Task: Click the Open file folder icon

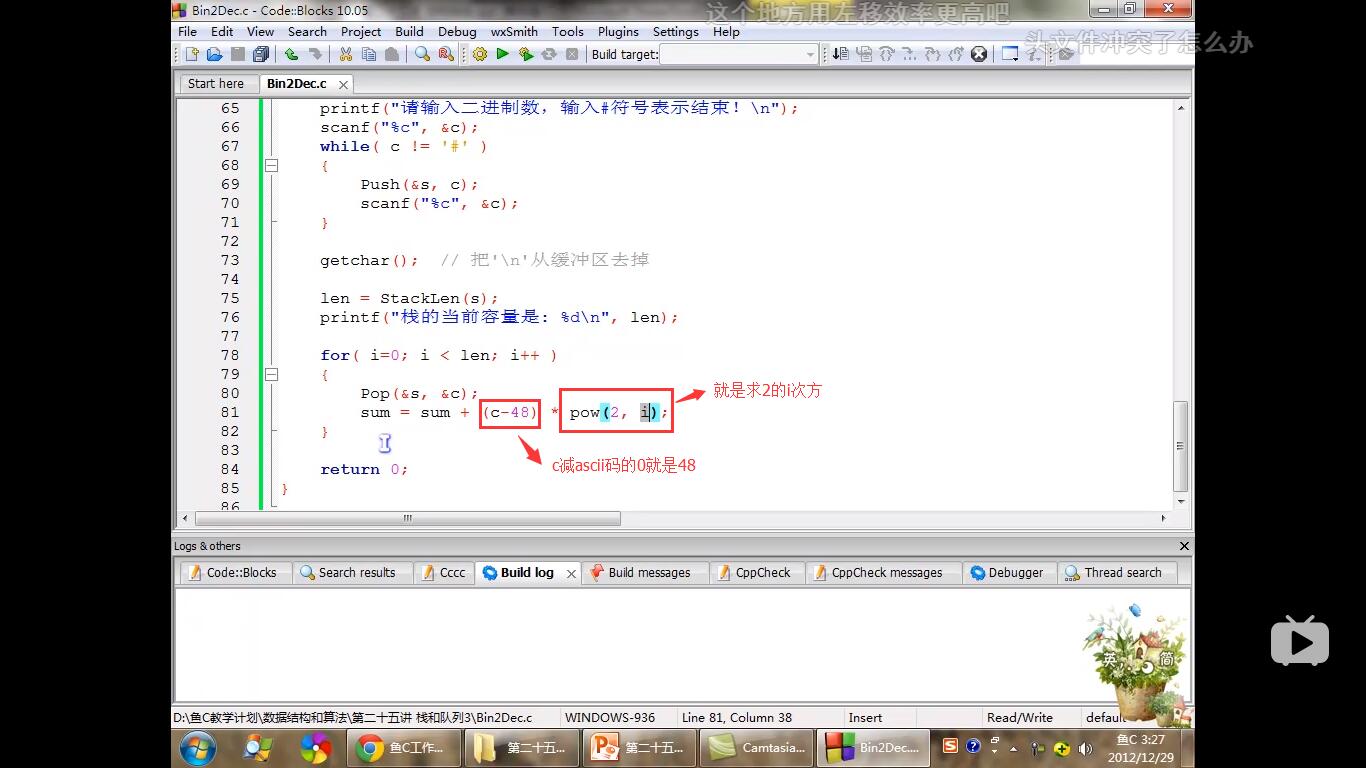Action: click(x=214, y=54)
